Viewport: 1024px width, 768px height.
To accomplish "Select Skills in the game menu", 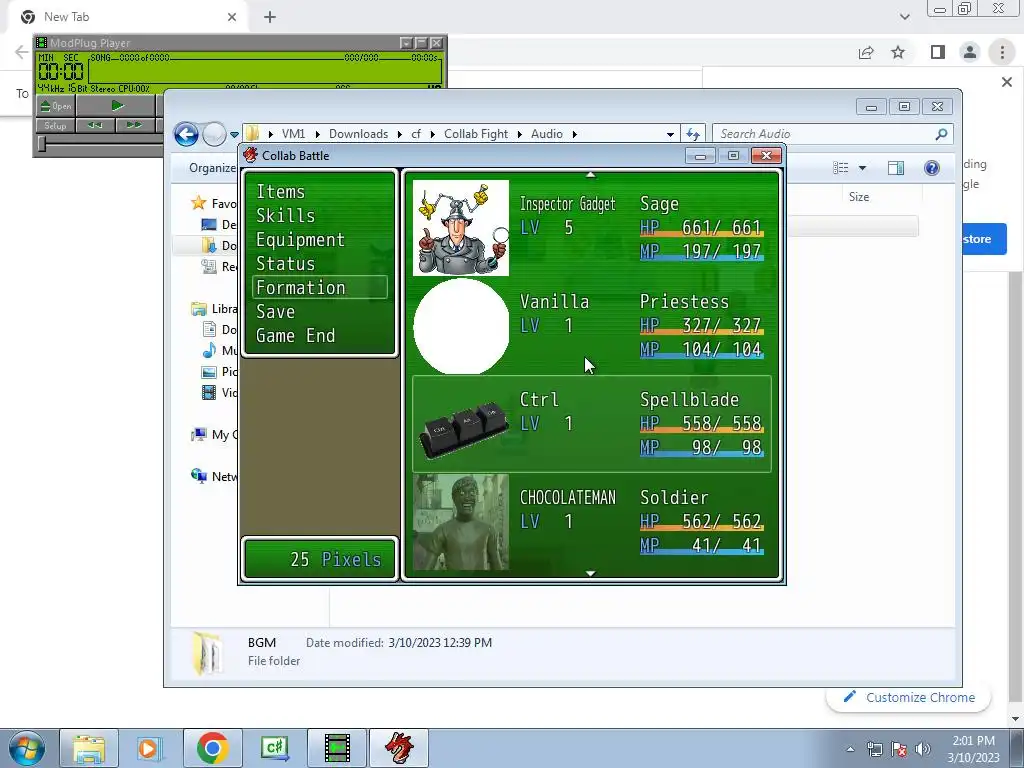I will pyautogui.click(x=285, y=216).
